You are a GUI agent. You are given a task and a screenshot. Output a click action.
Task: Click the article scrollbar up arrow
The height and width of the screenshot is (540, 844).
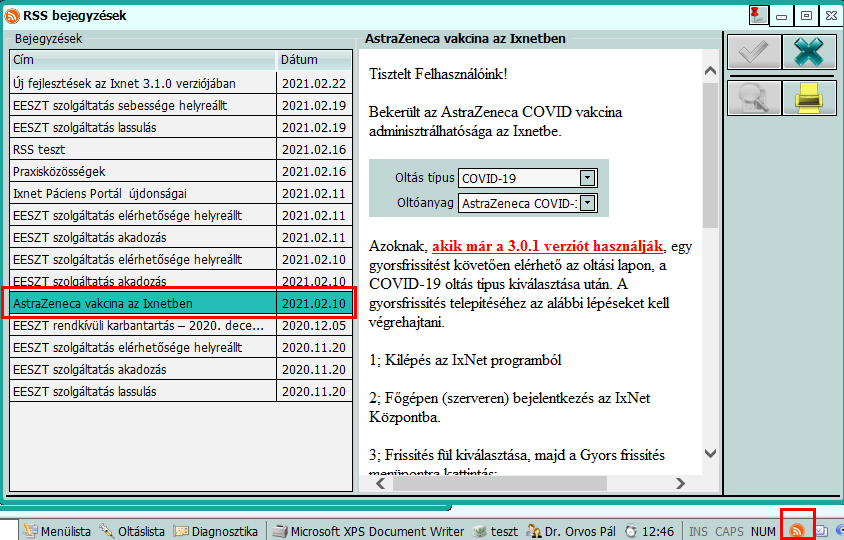(710, 71)
